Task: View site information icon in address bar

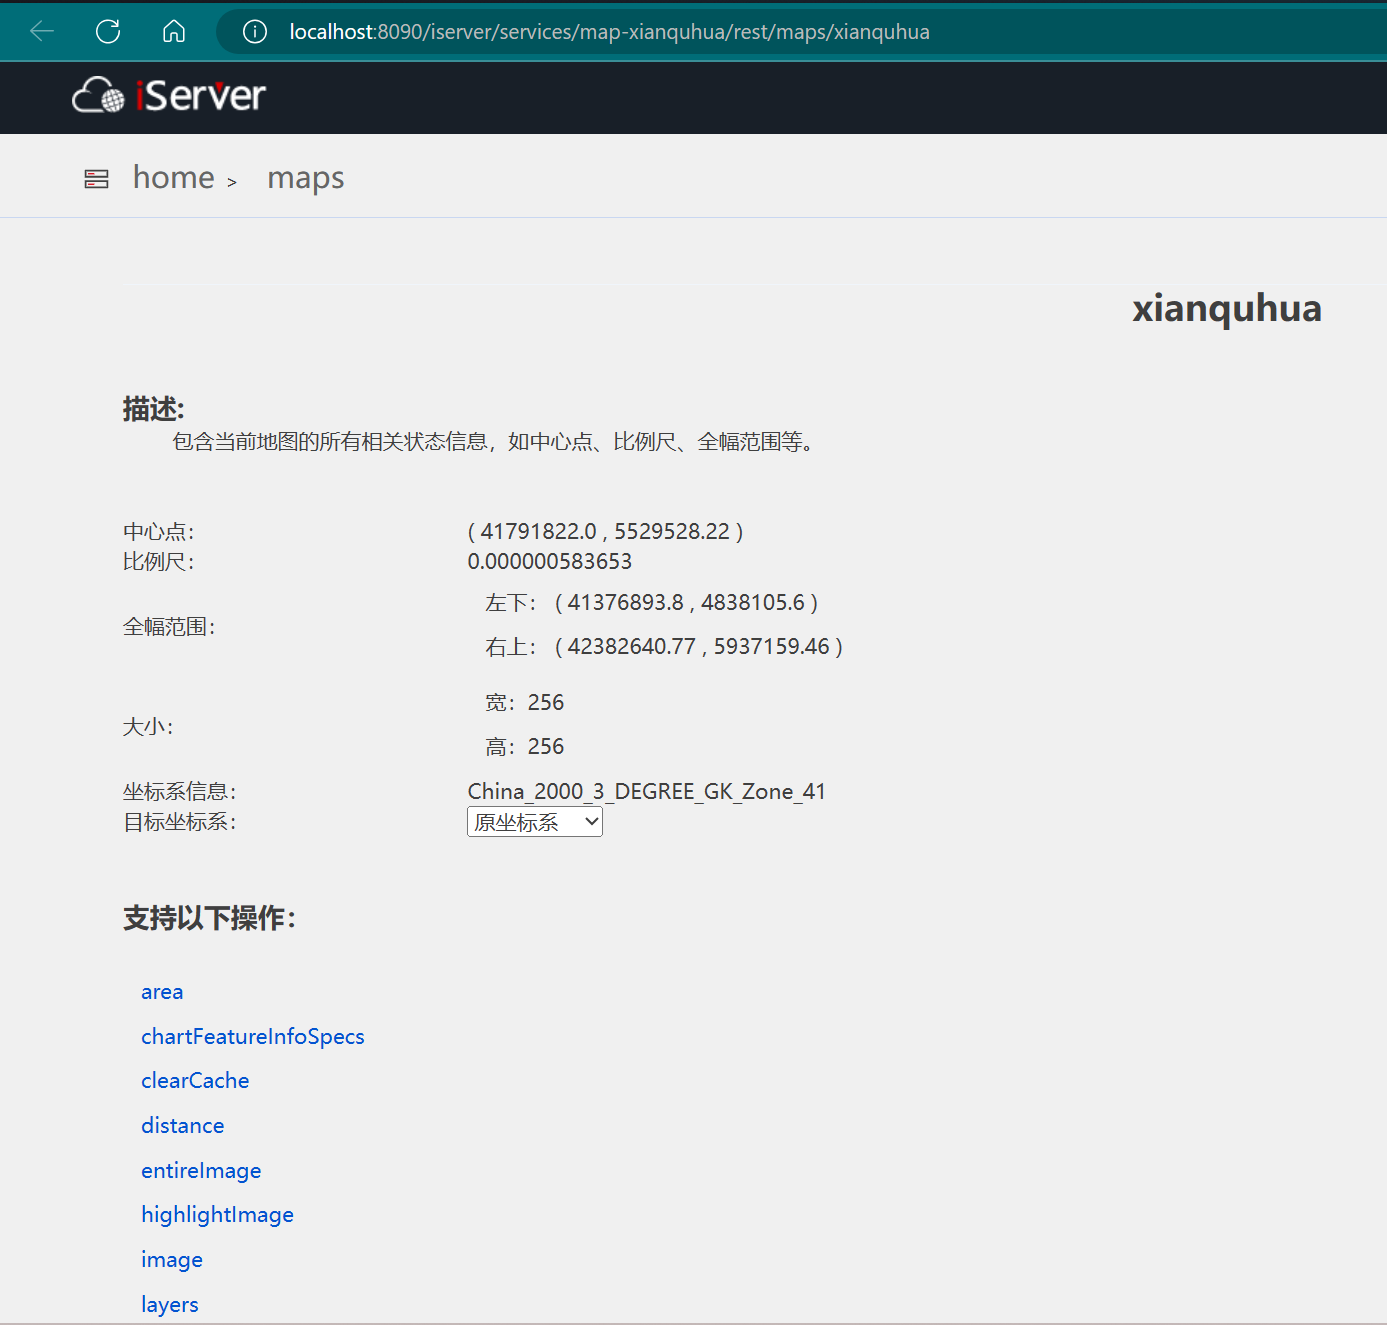Action: tap(255, 32)
